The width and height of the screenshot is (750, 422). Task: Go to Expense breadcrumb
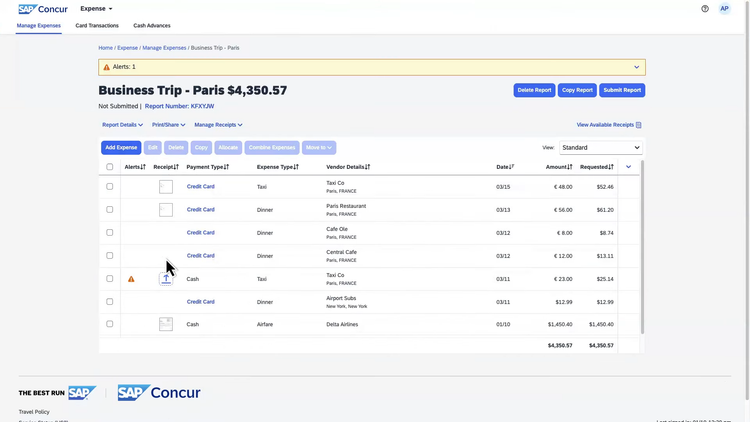point(127,48)
